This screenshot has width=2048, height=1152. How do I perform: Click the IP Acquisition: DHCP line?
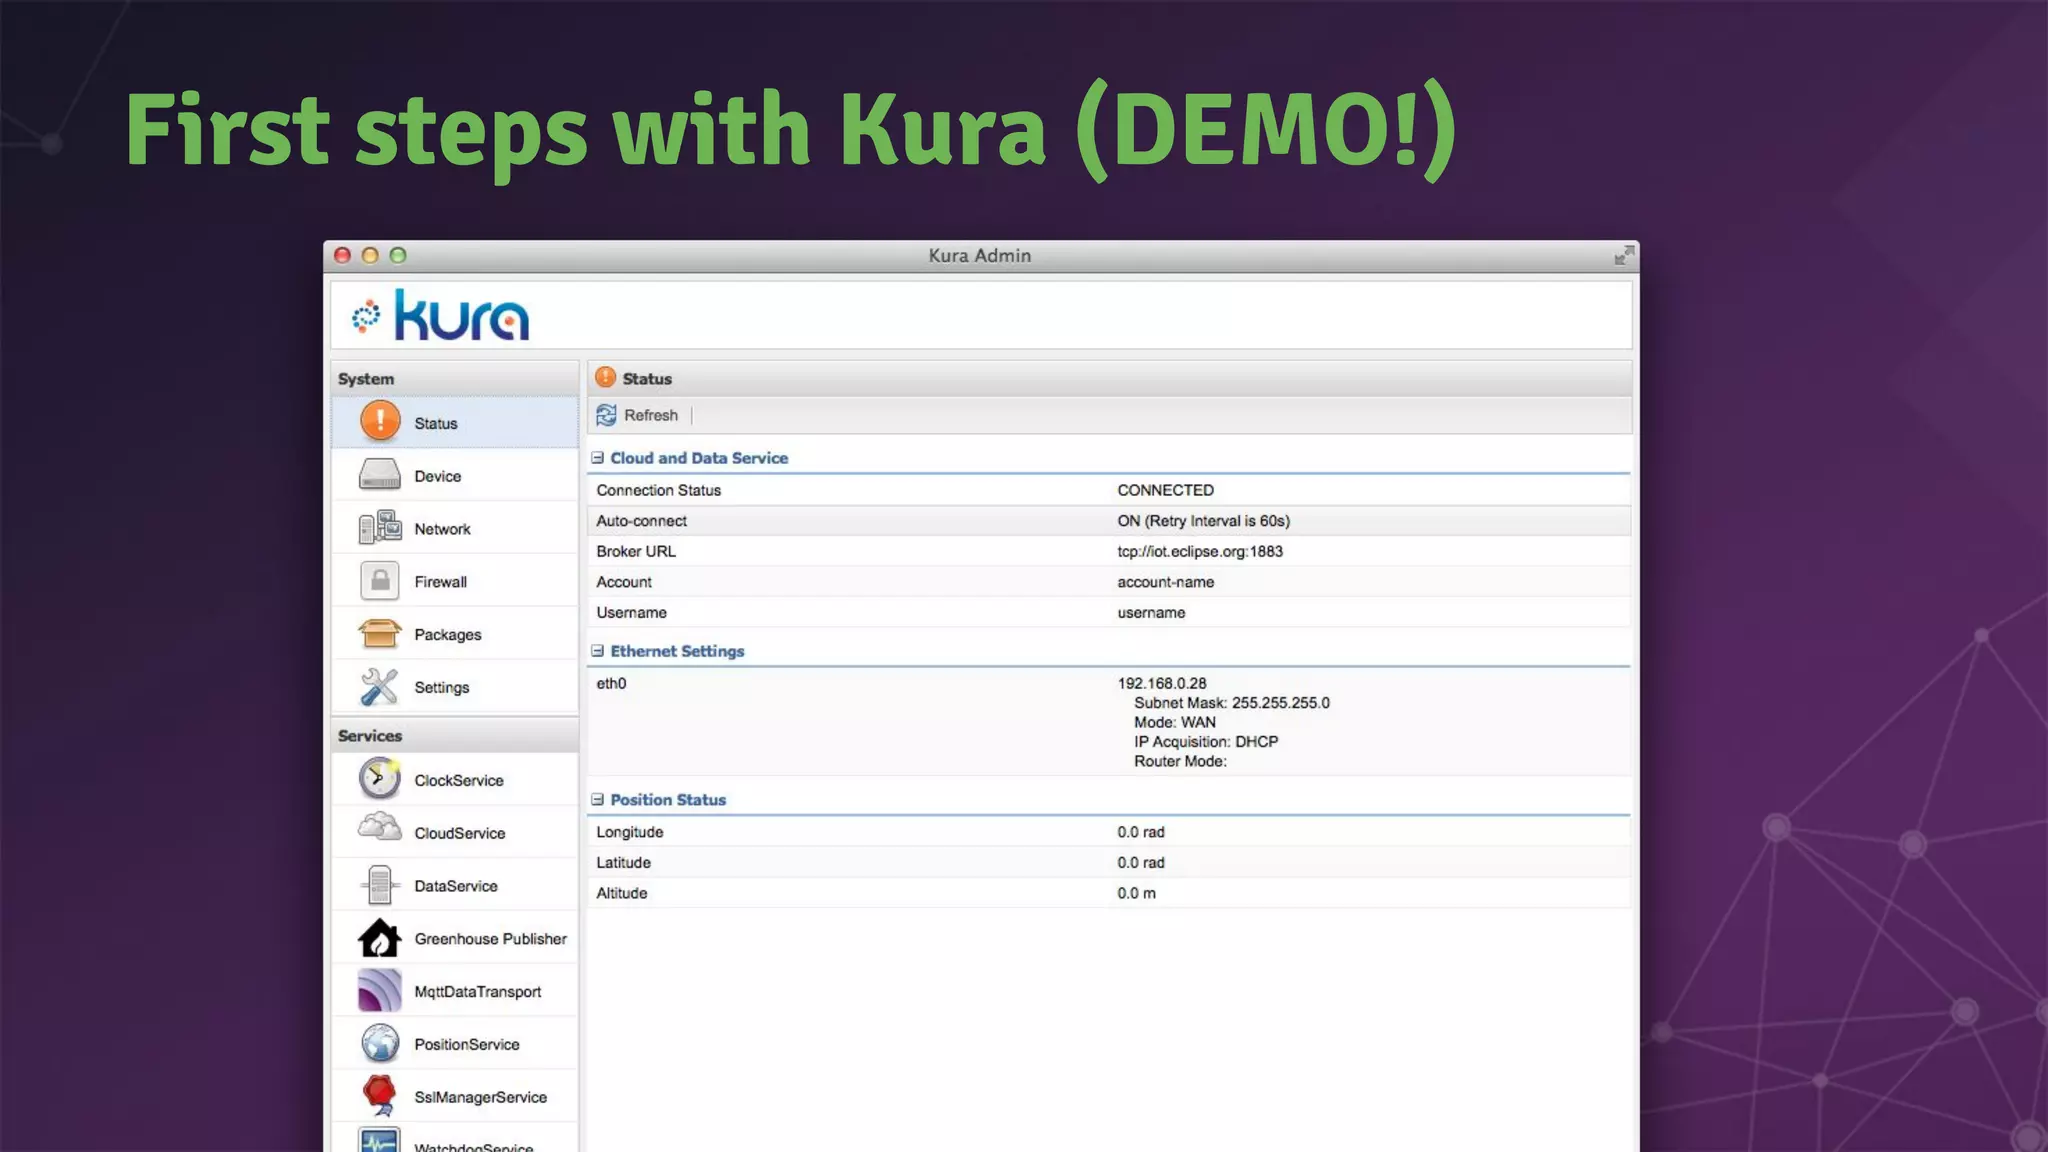coord(1206,742)
